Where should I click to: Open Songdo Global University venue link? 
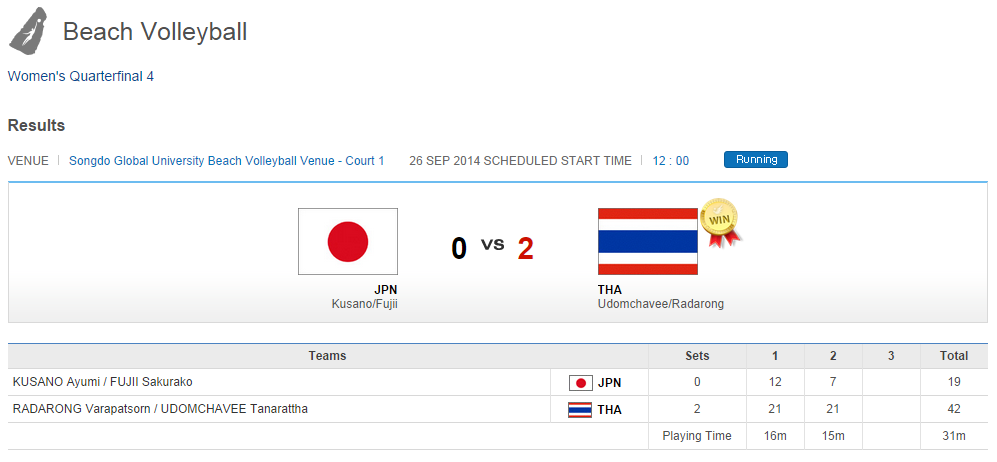tap(226, 160)
